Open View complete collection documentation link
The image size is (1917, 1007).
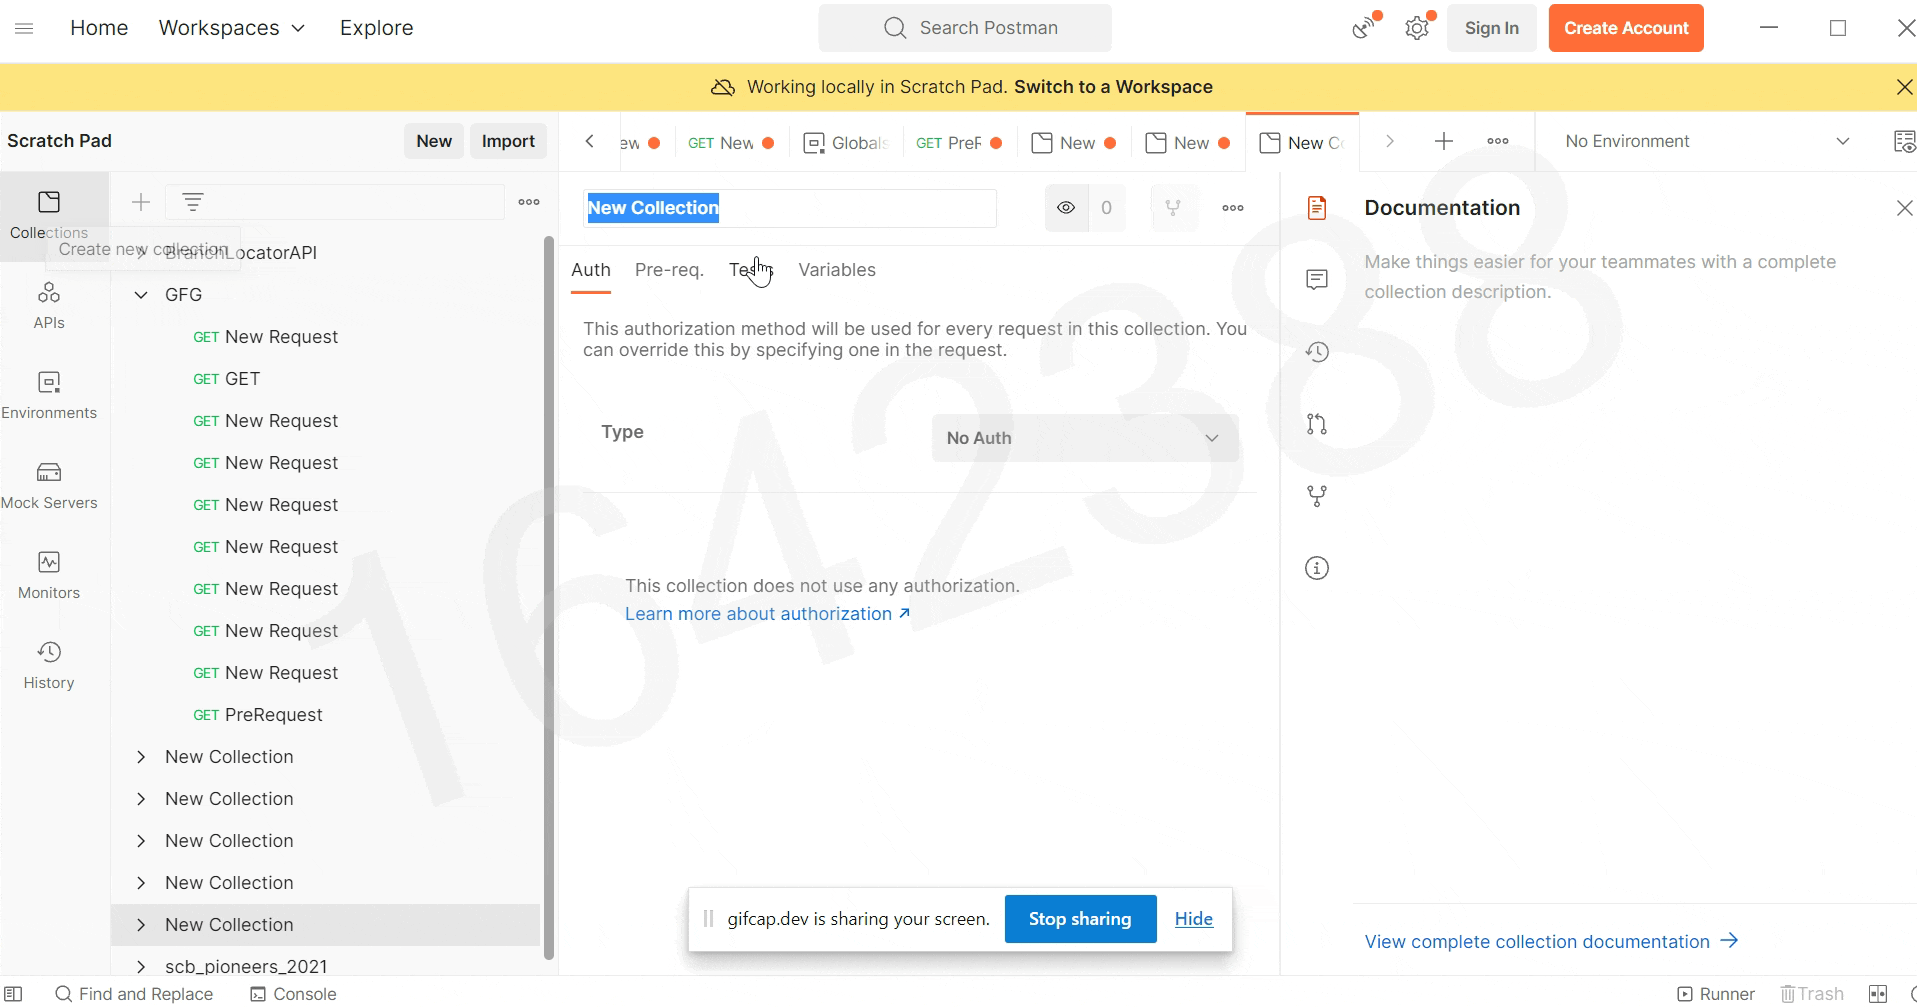point(1552,942)
